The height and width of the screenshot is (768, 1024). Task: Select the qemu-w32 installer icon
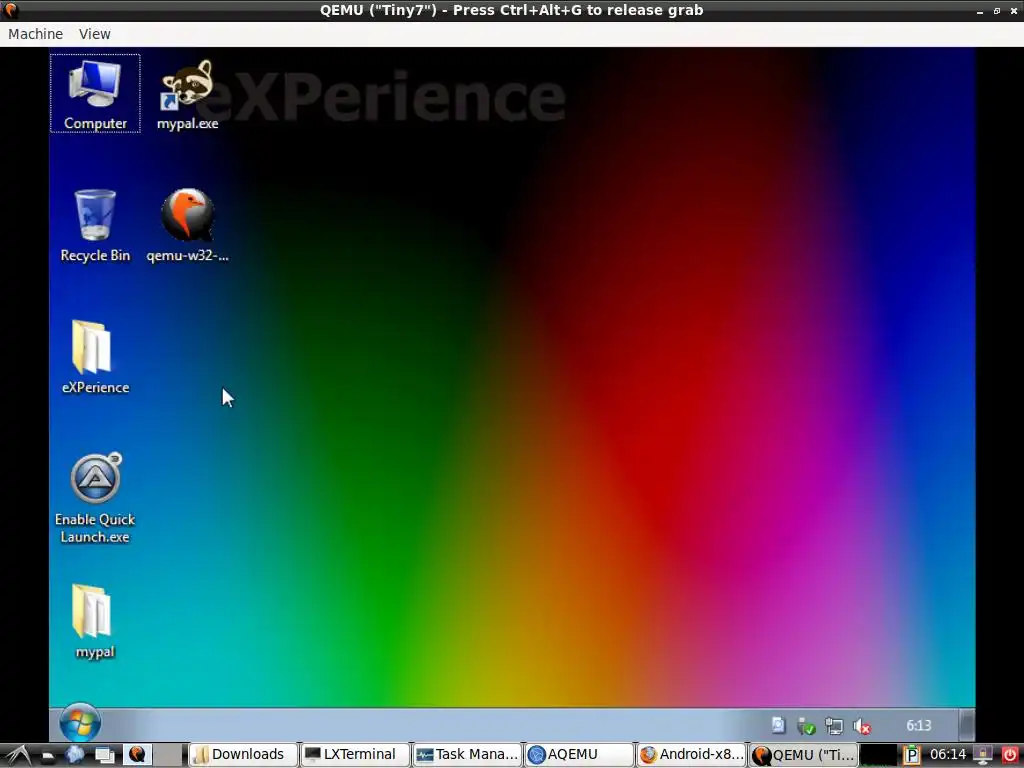[x=187, y=225]
